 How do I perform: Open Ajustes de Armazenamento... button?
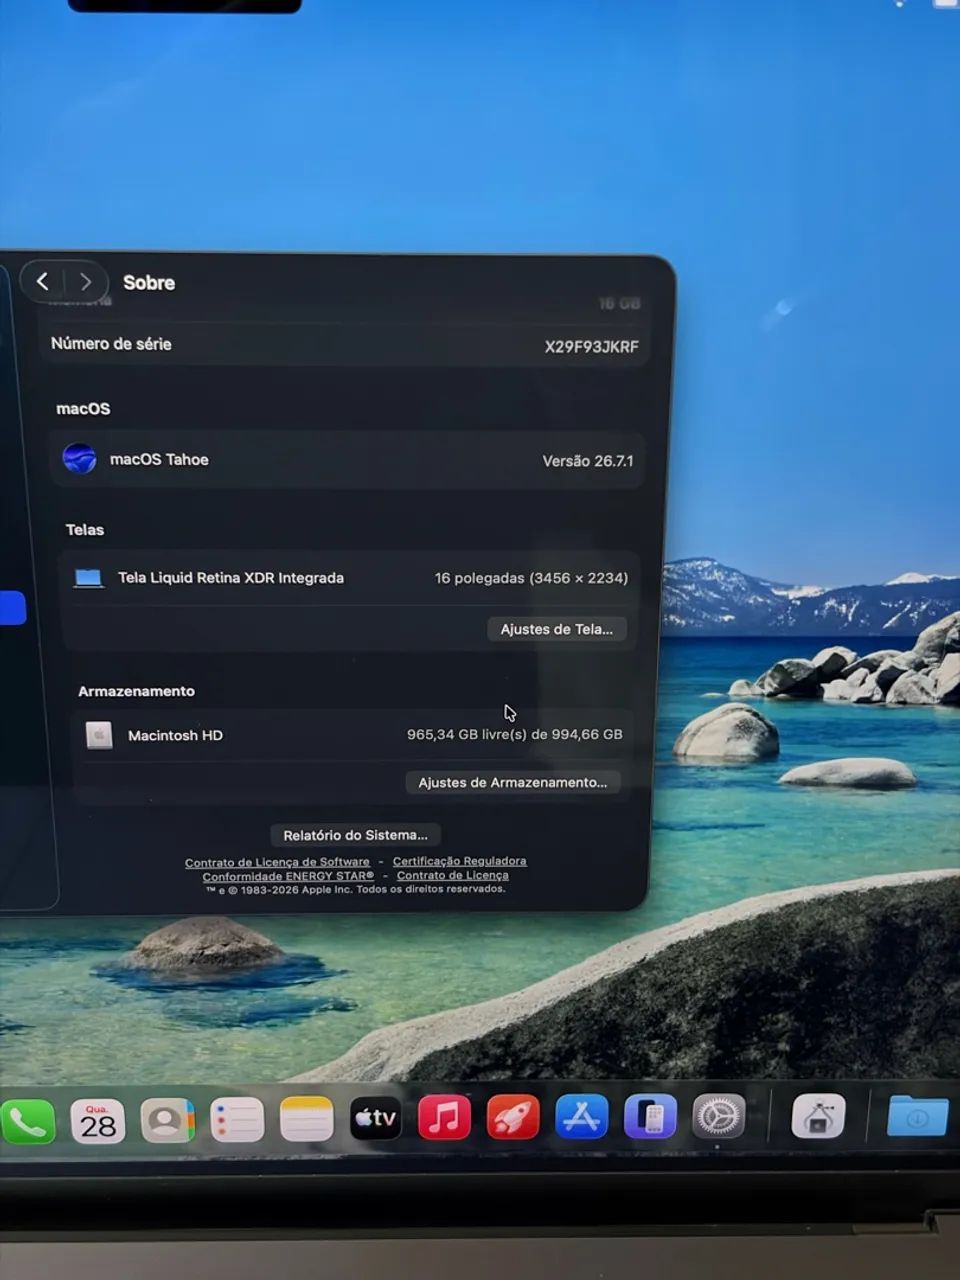pyautogui.click(x=513, y=782)
